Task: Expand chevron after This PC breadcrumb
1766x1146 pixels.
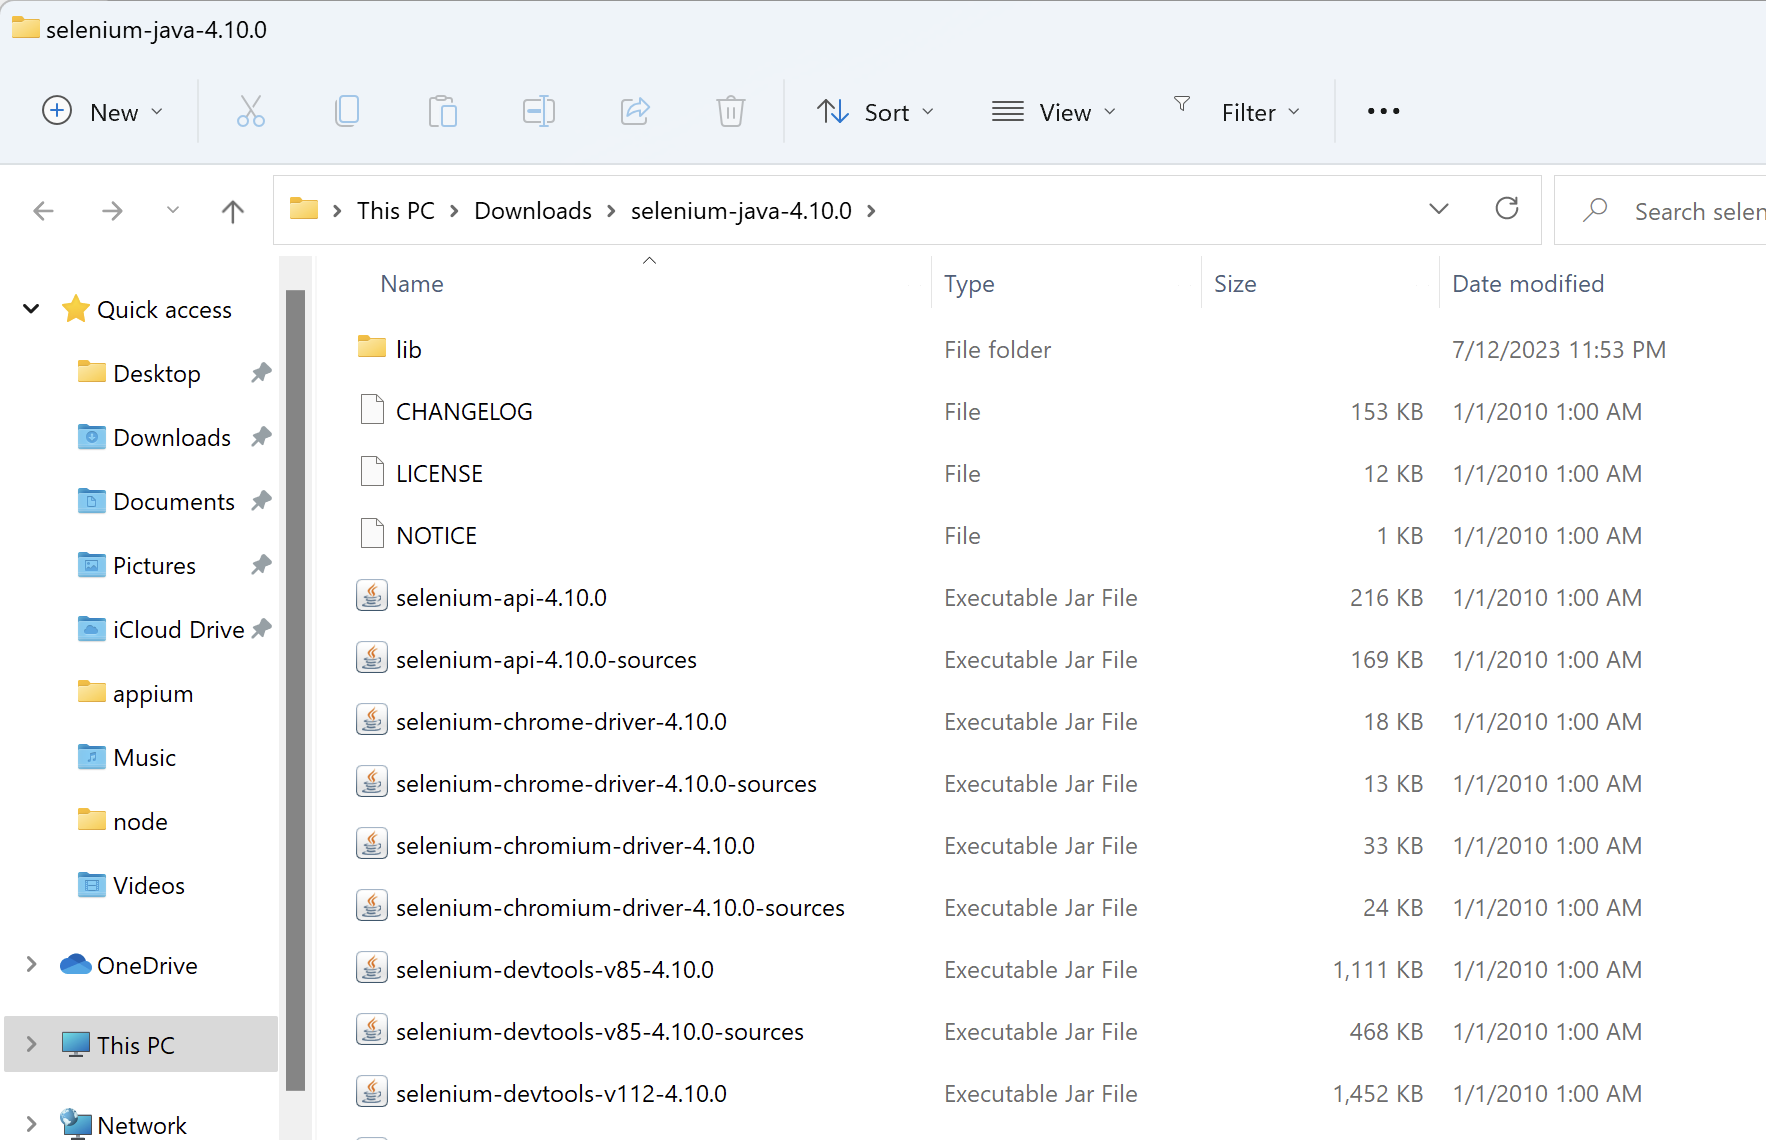Action: 454,211
